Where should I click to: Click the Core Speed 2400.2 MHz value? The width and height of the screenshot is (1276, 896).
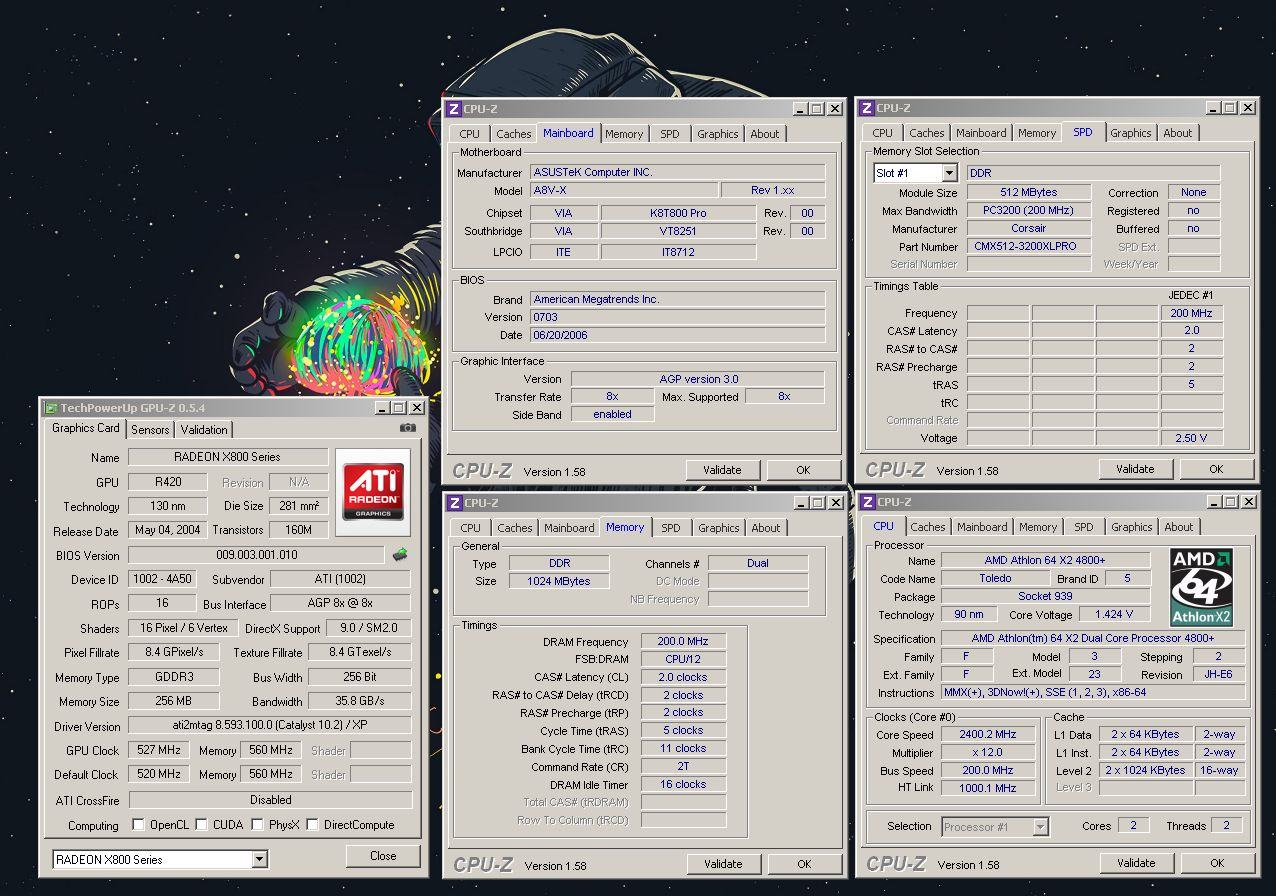[987, 735]
